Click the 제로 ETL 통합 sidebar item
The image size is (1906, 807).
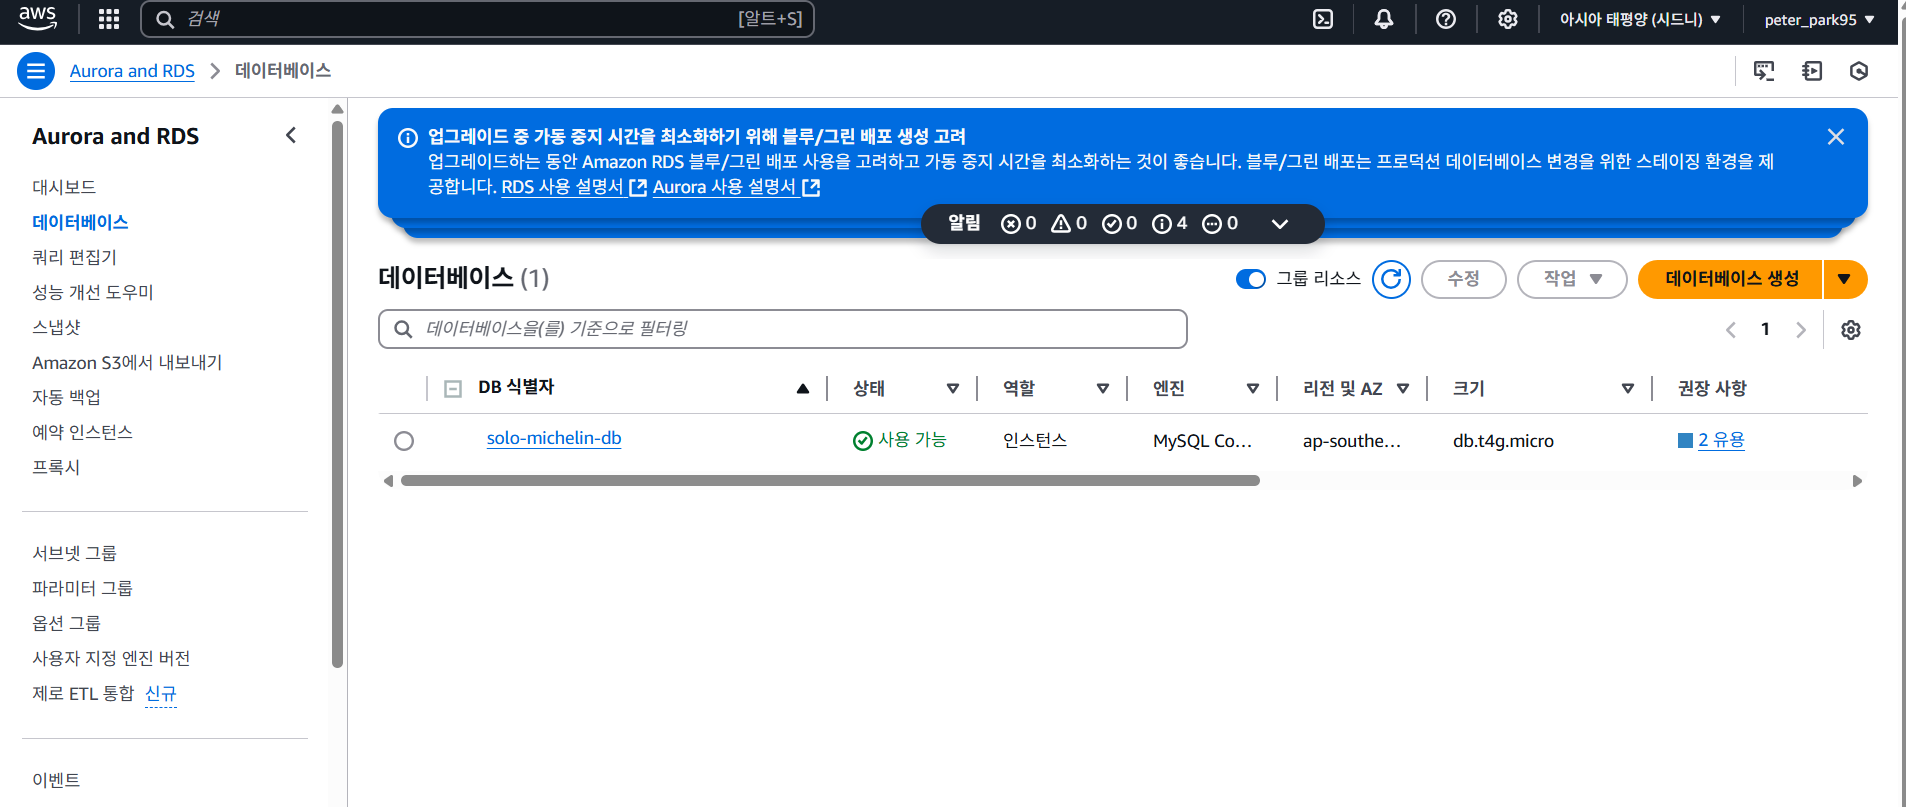coord(83,693)
